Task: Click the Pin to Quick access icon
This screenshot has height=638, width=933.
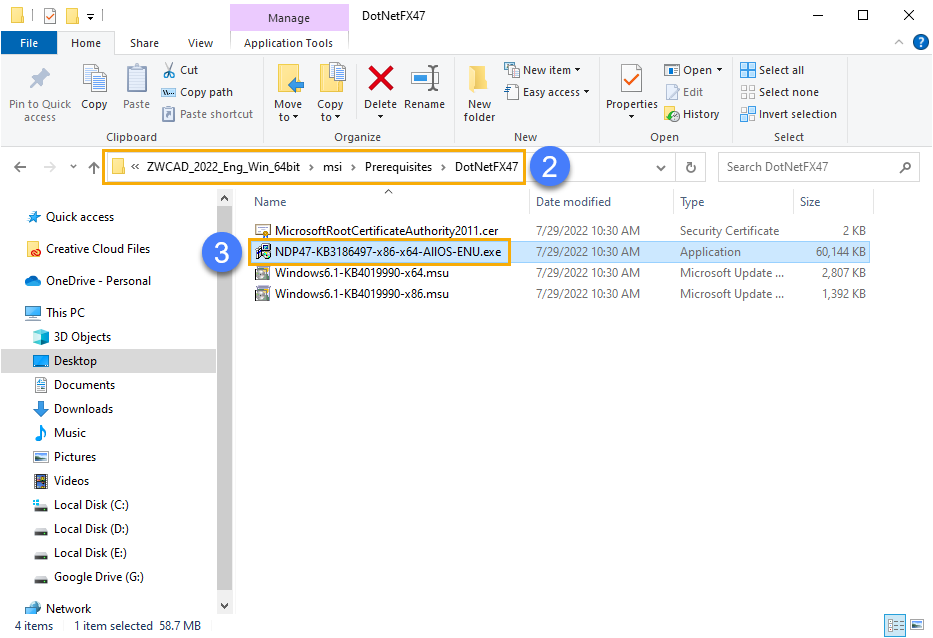Action: tap(40, 79)
